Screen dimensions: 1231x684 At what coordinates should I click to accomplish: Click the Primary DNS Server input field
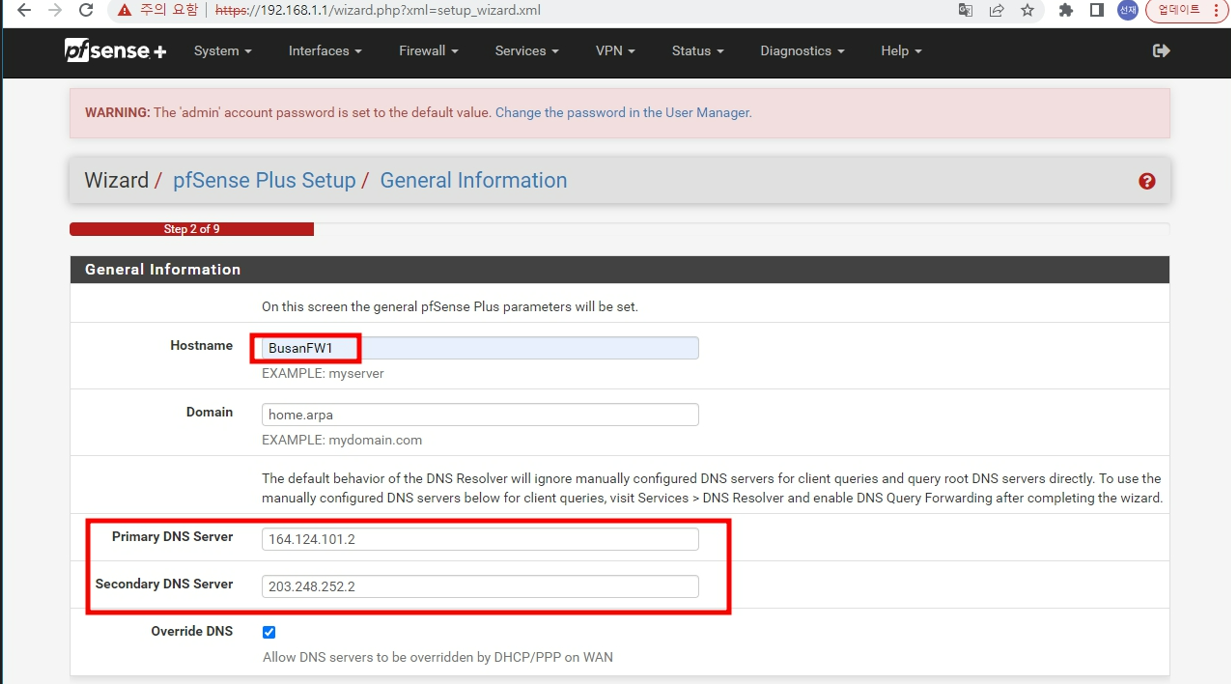(x=480, y=539)
